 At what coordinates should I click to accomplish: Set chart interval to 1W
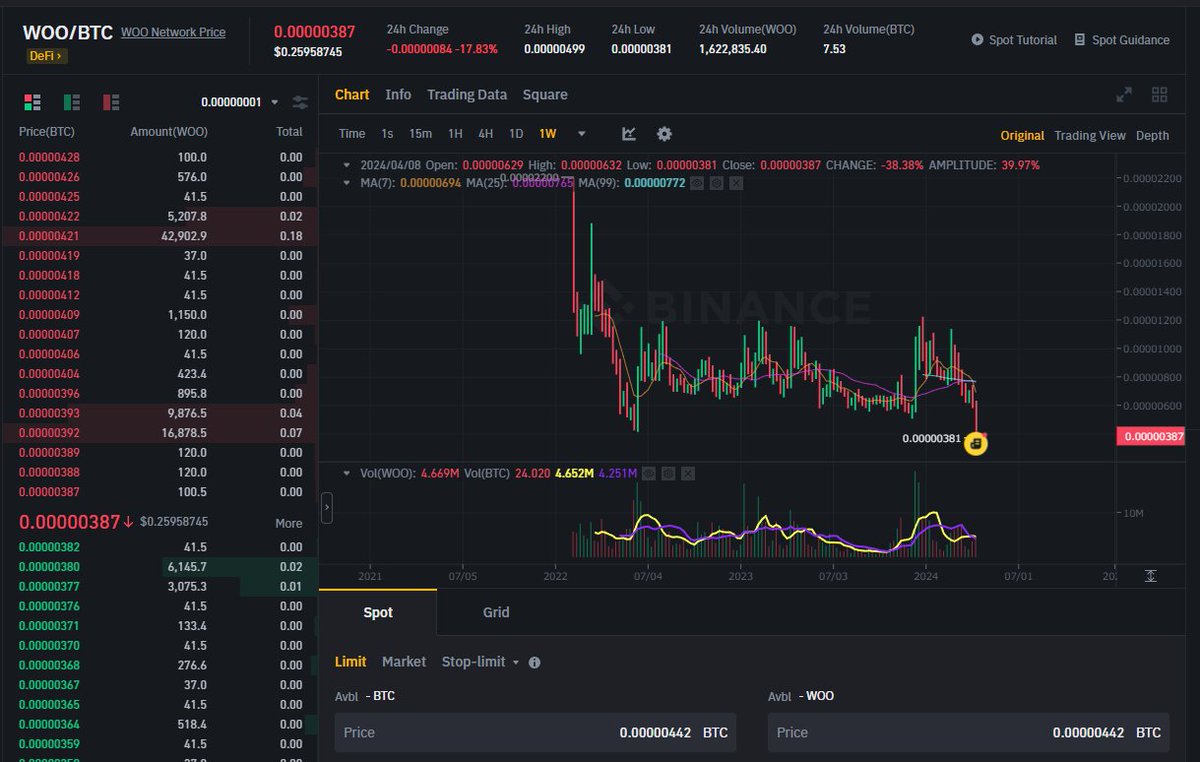(548, 134)
